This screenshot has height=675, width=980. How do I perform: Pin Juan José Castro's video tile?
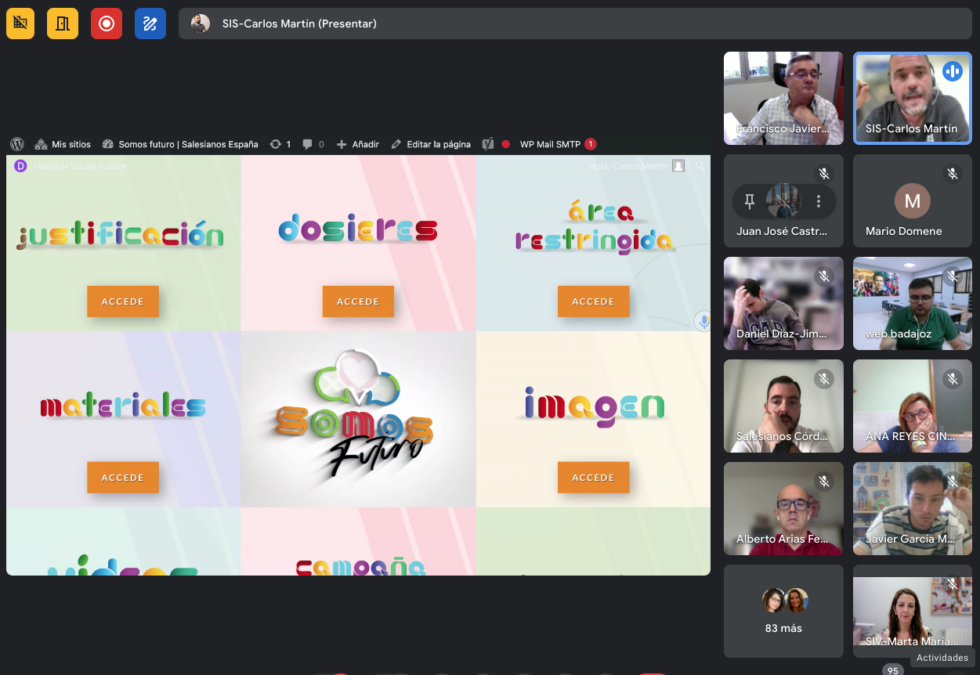tap(749, 201)
